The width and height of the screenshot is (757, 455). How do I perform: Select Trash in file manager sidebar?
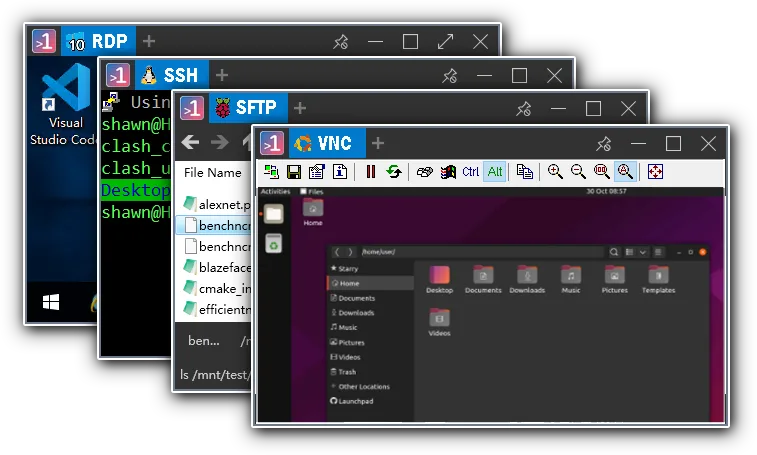[x=370, y=372]
